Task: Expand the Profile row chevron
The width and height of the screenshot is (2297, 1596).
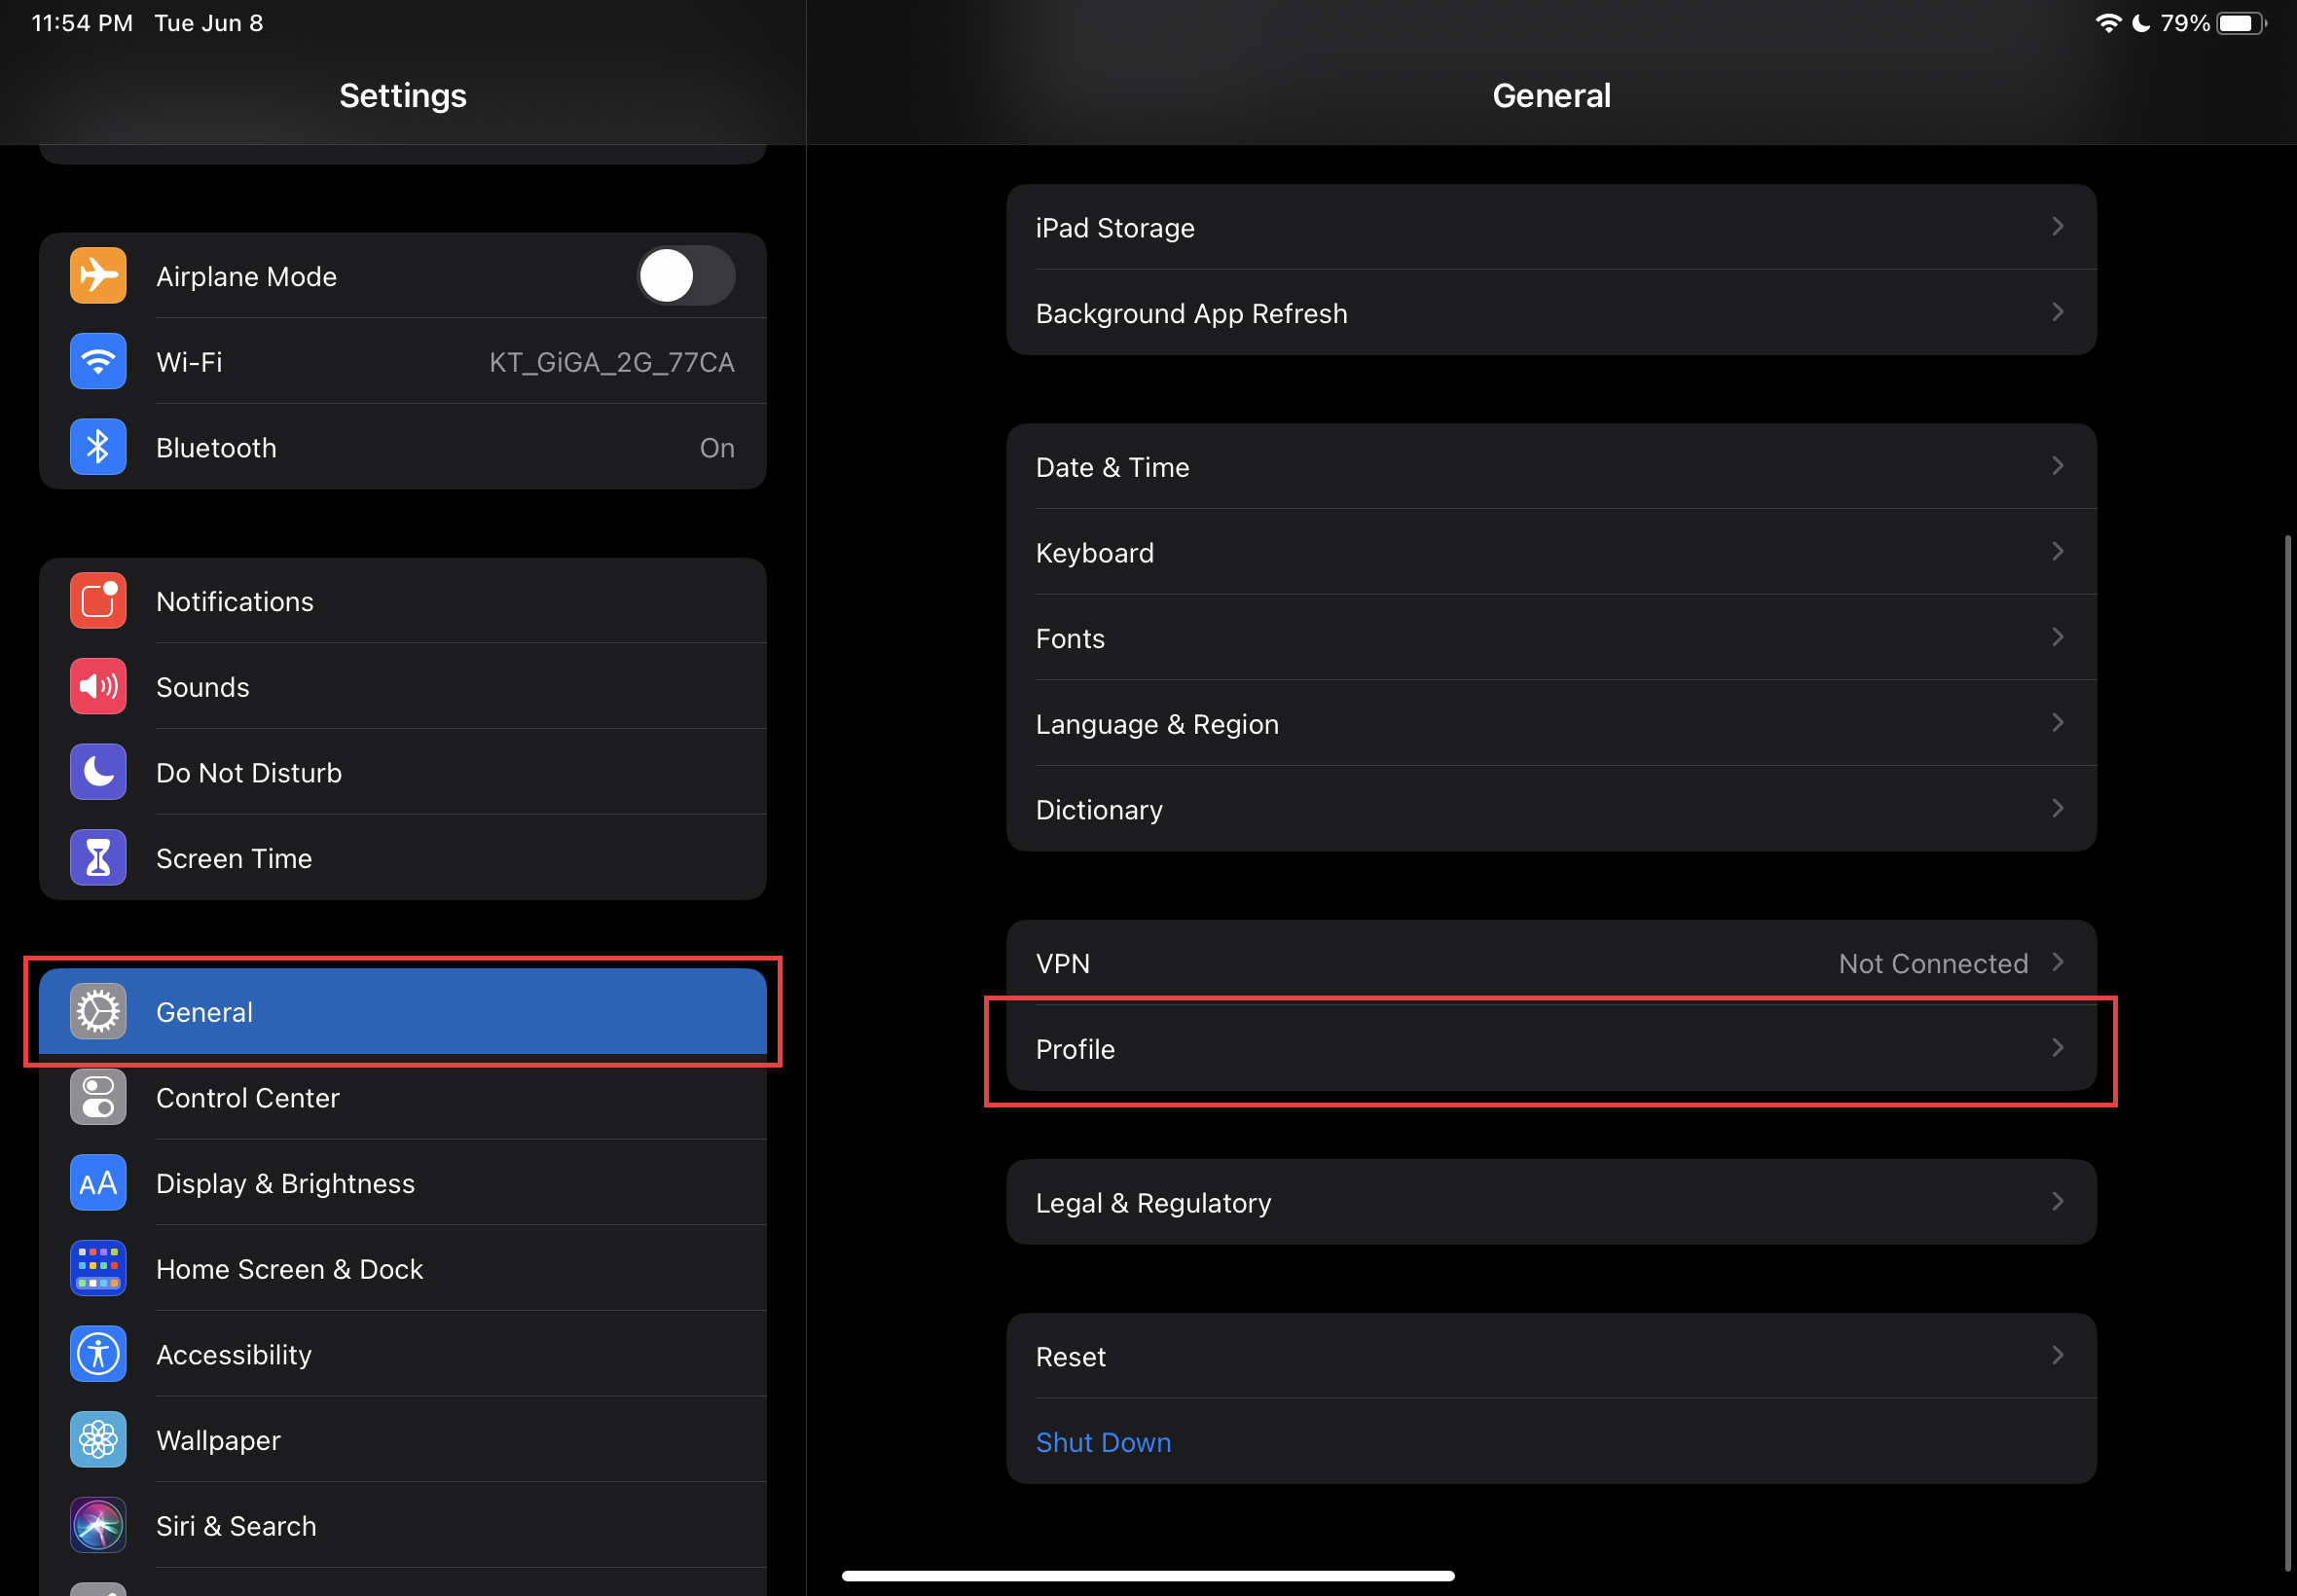Action: pos(2057,1048)
